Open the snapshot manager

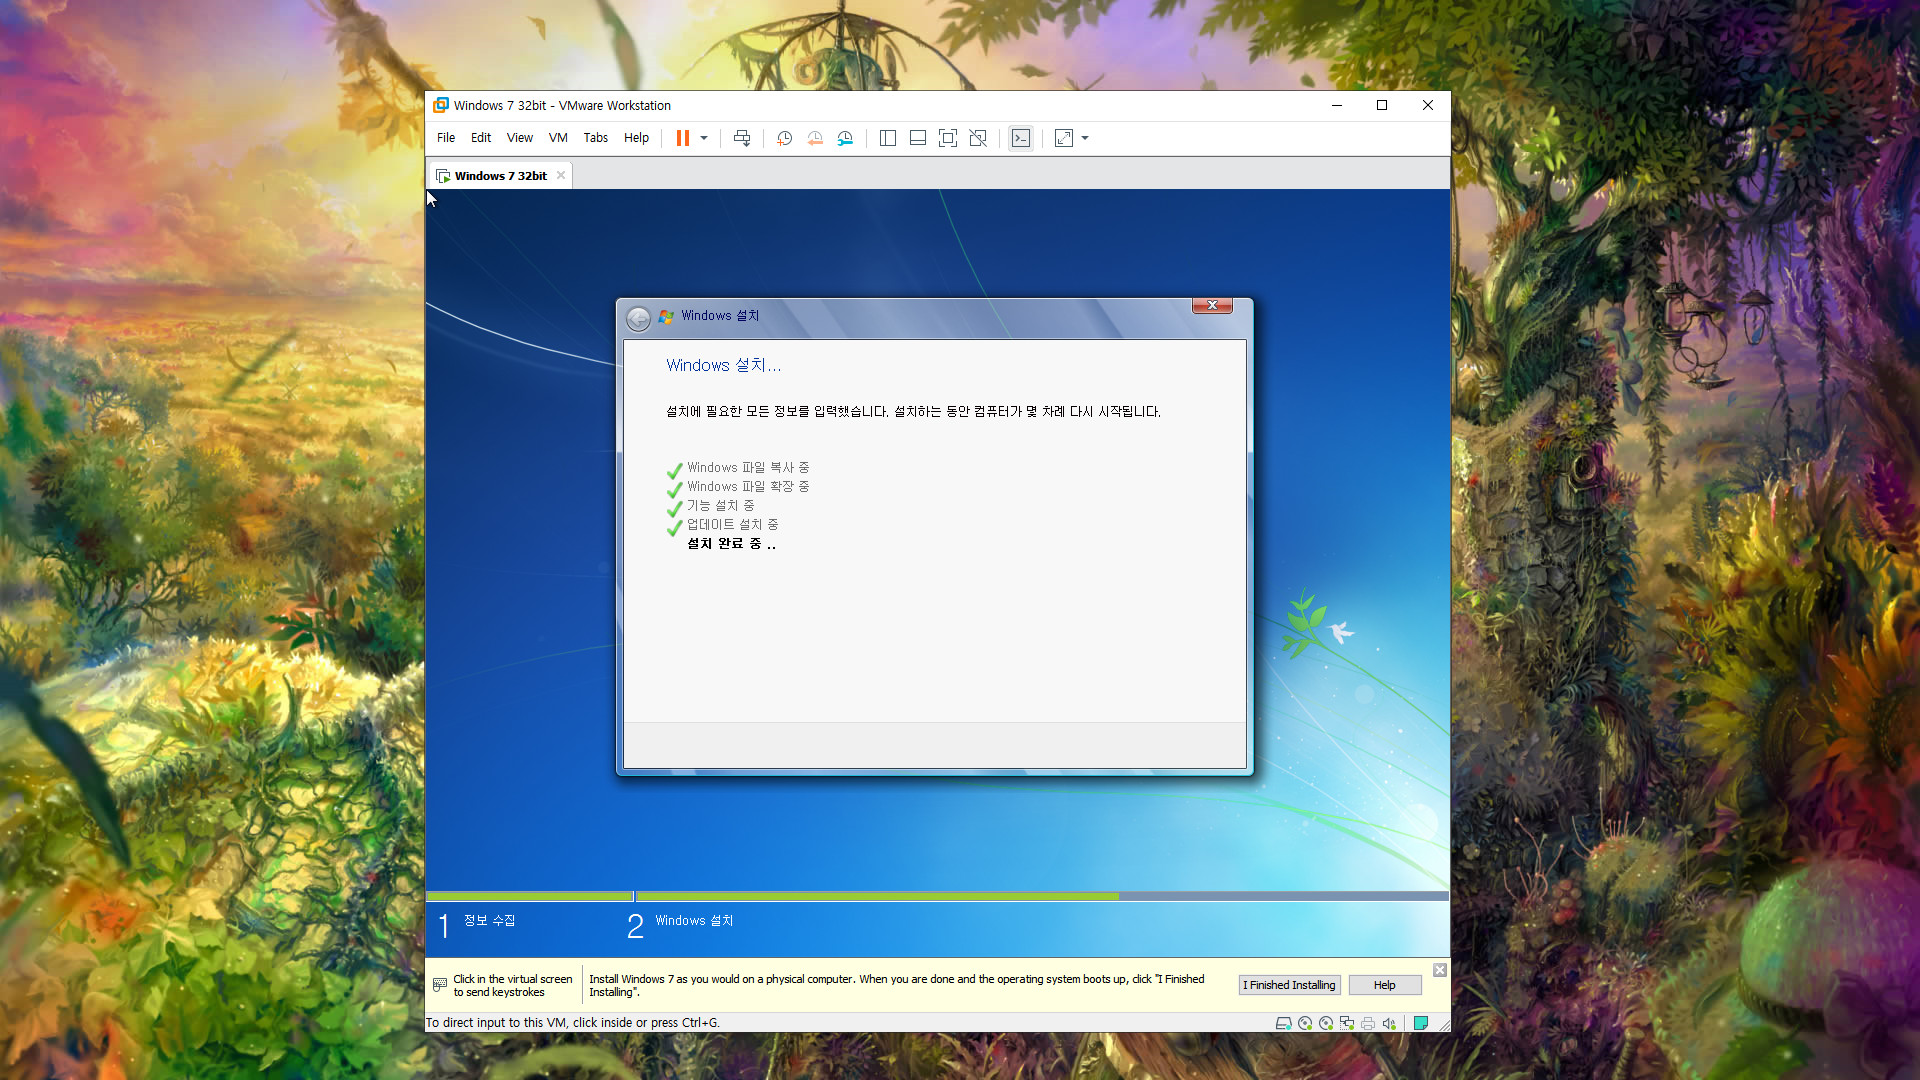(846, 138)
